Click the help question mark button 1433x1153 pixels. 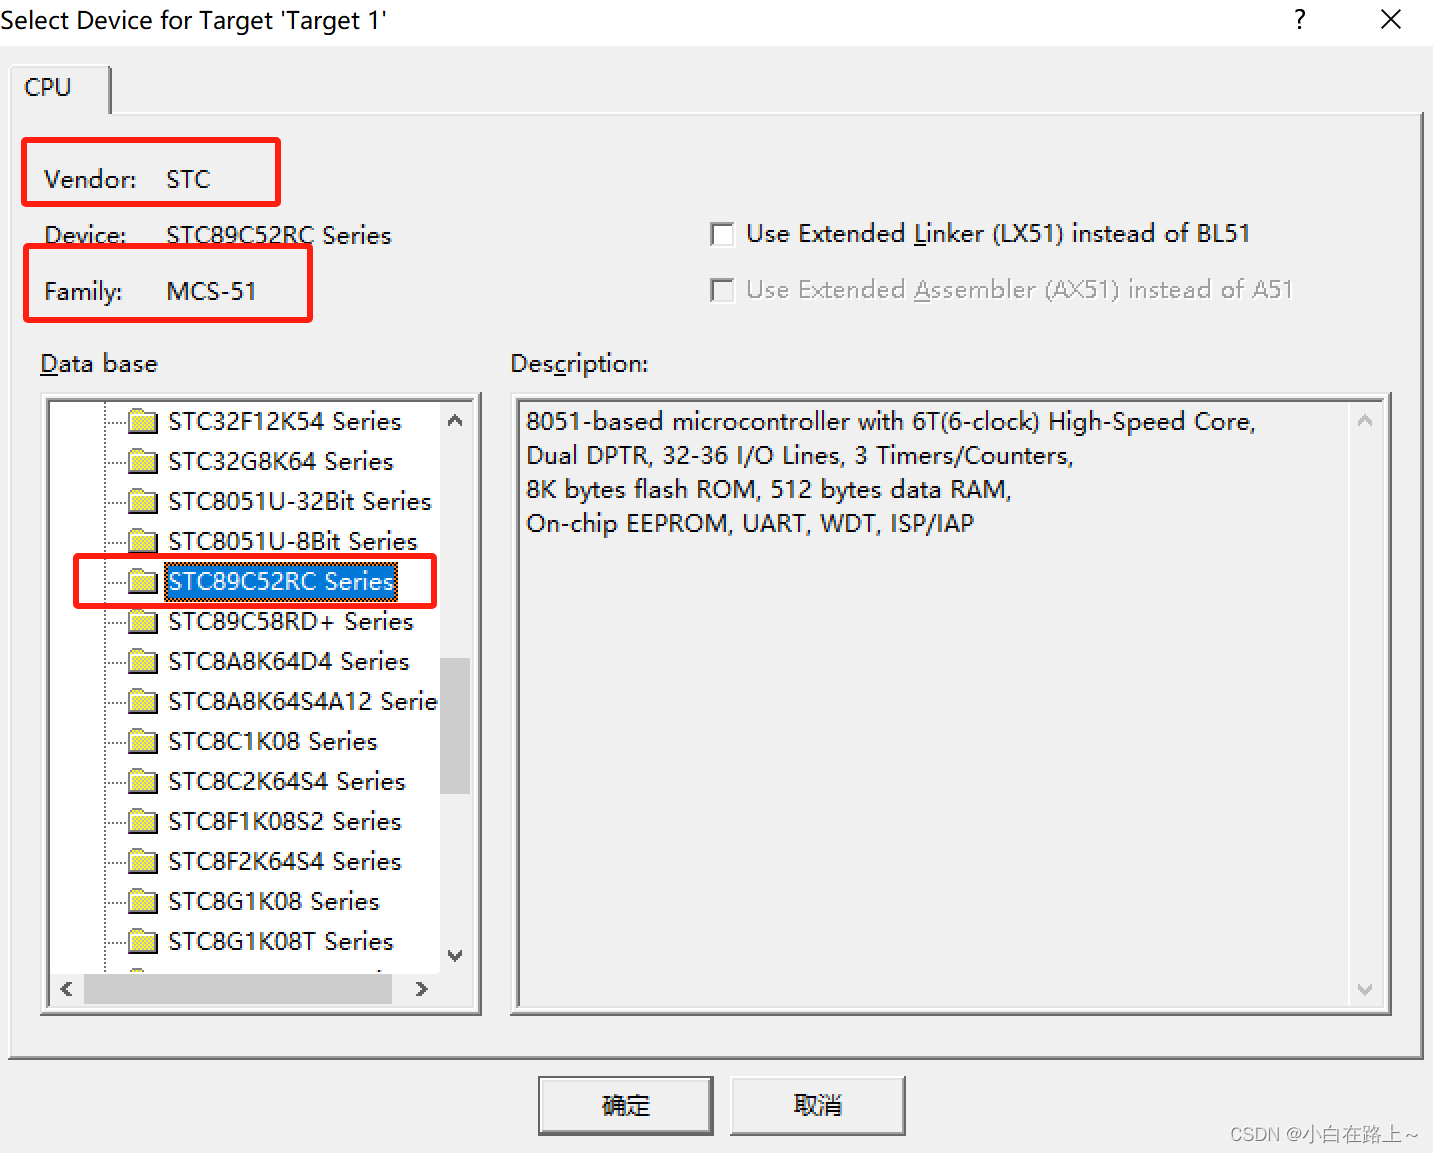point(1299,19)
